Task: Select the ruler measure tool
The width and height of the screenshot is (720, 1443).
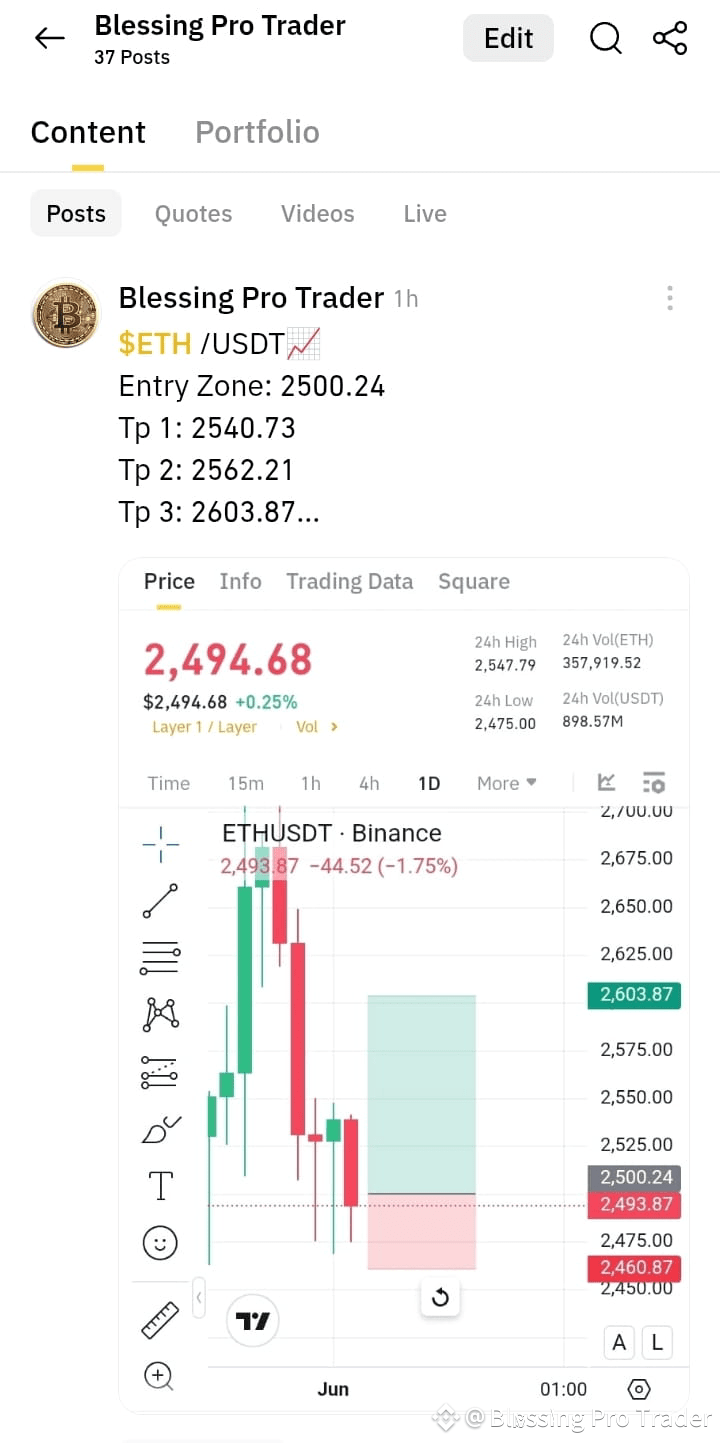Action: [160, 1320]
